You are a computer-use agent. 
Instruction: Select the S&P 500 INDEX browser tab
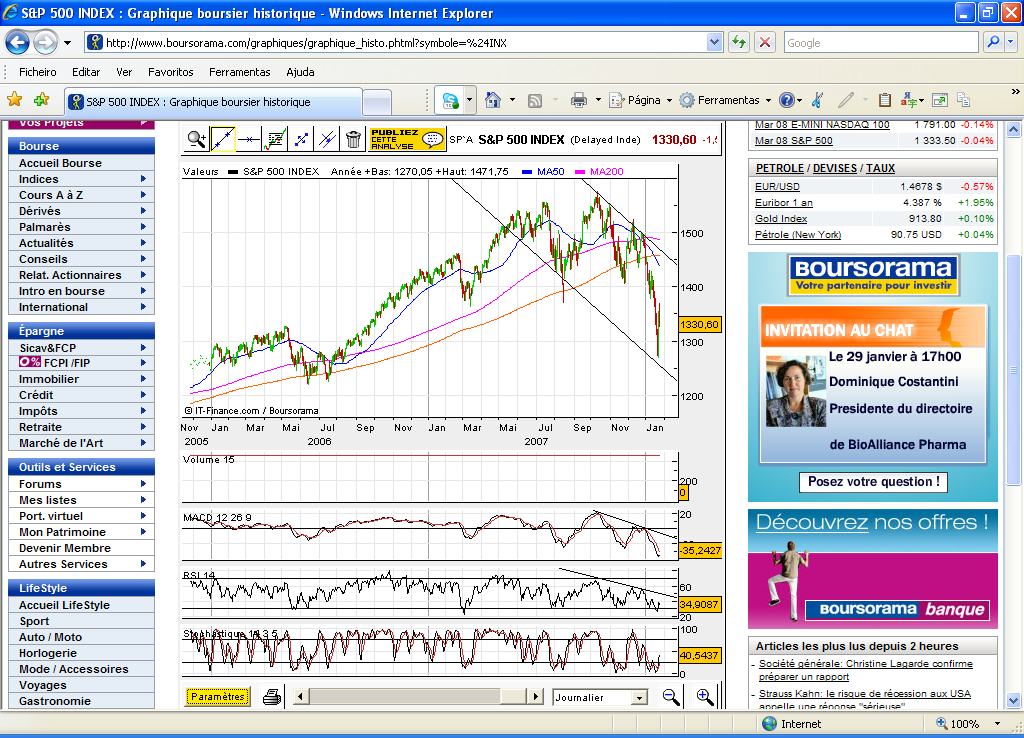point(214,102)
